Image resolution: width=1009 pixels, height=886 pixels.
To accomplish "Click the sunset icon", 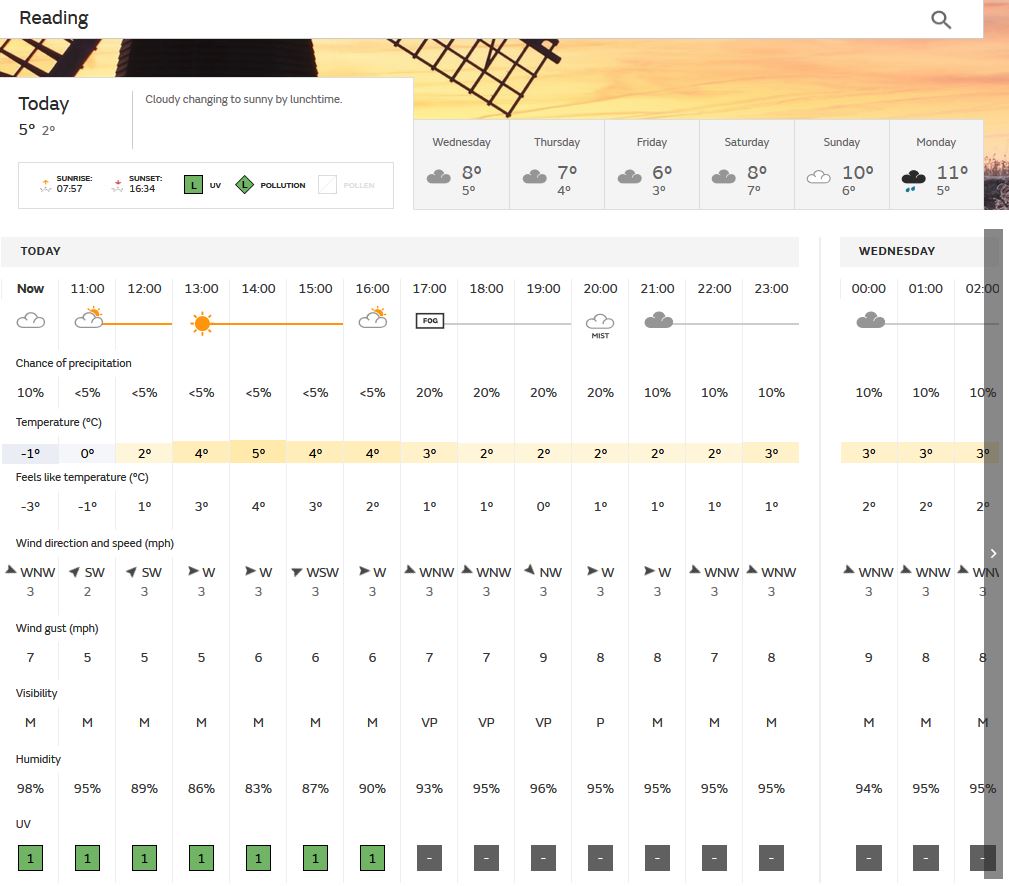I will [x=117, y=184].
